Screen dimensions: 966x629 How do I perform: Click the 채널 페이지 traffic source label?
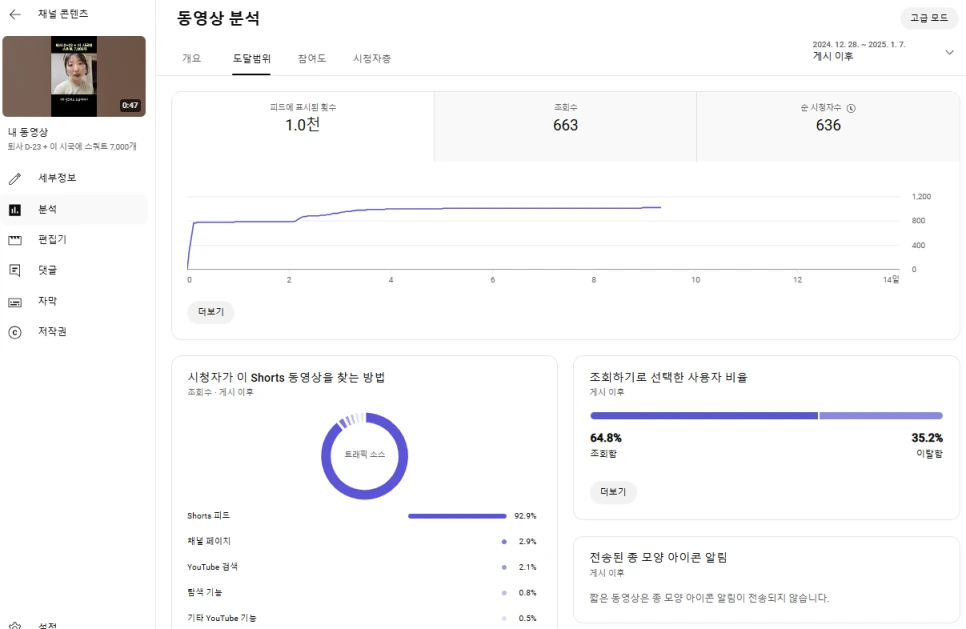(209, 541)
